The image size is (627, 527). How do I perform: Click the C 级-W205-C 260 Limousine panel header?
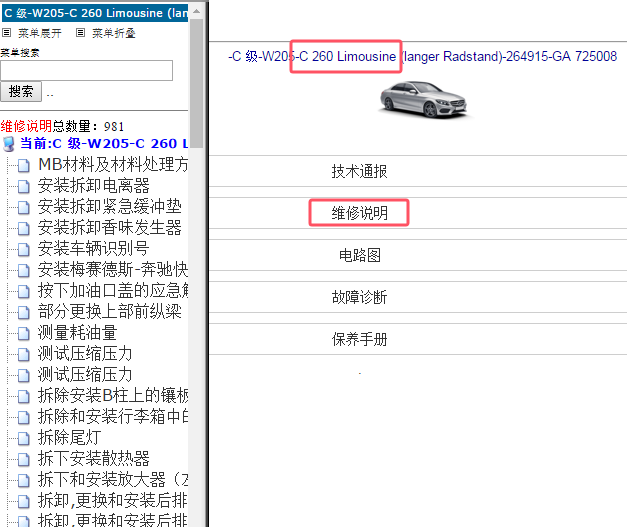(x=95, y=13)
